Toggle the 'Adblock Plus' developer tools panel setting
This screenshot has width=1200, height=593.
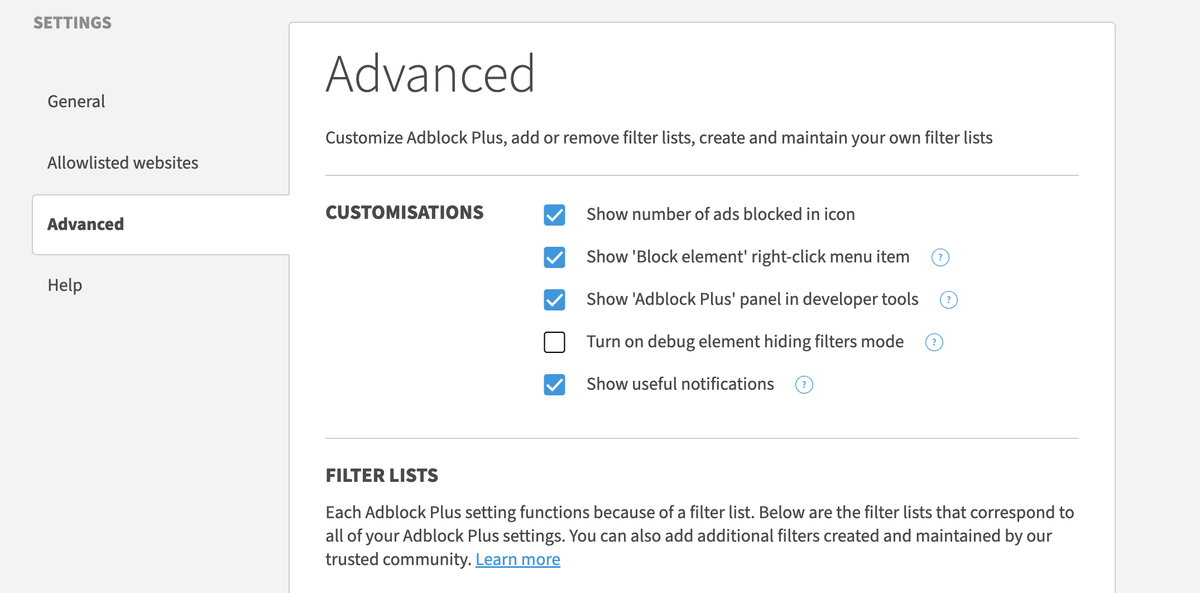pyautogui.click(x=554, y=299)
